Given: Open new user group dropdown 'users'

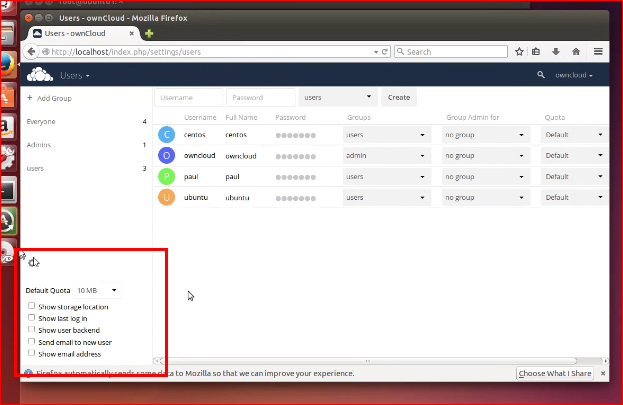Looking at the screenshot, I should coord(337,97).
